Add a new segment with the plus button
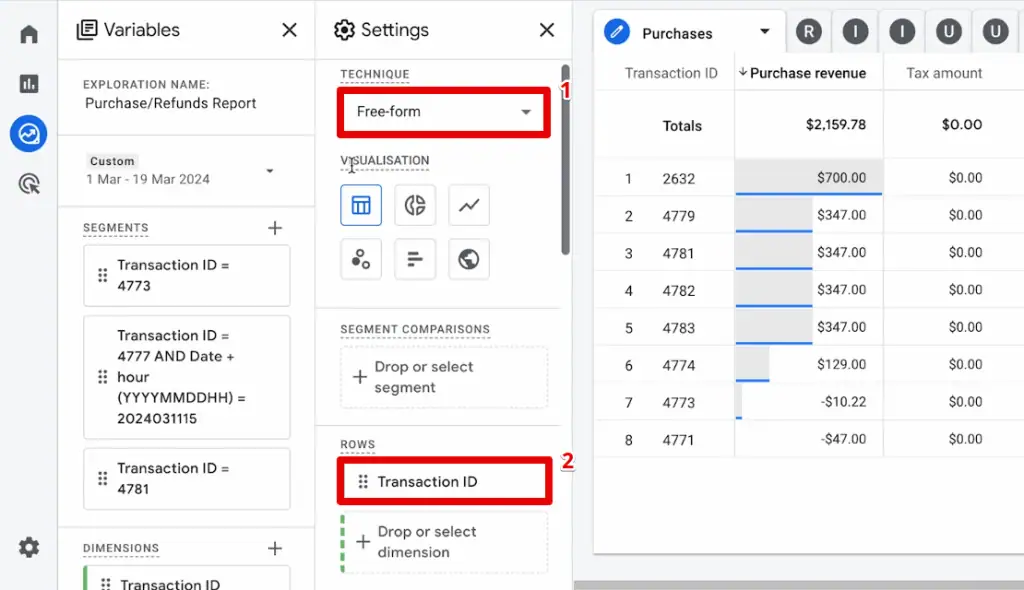The image size is (1024, 590). point(275,228)
